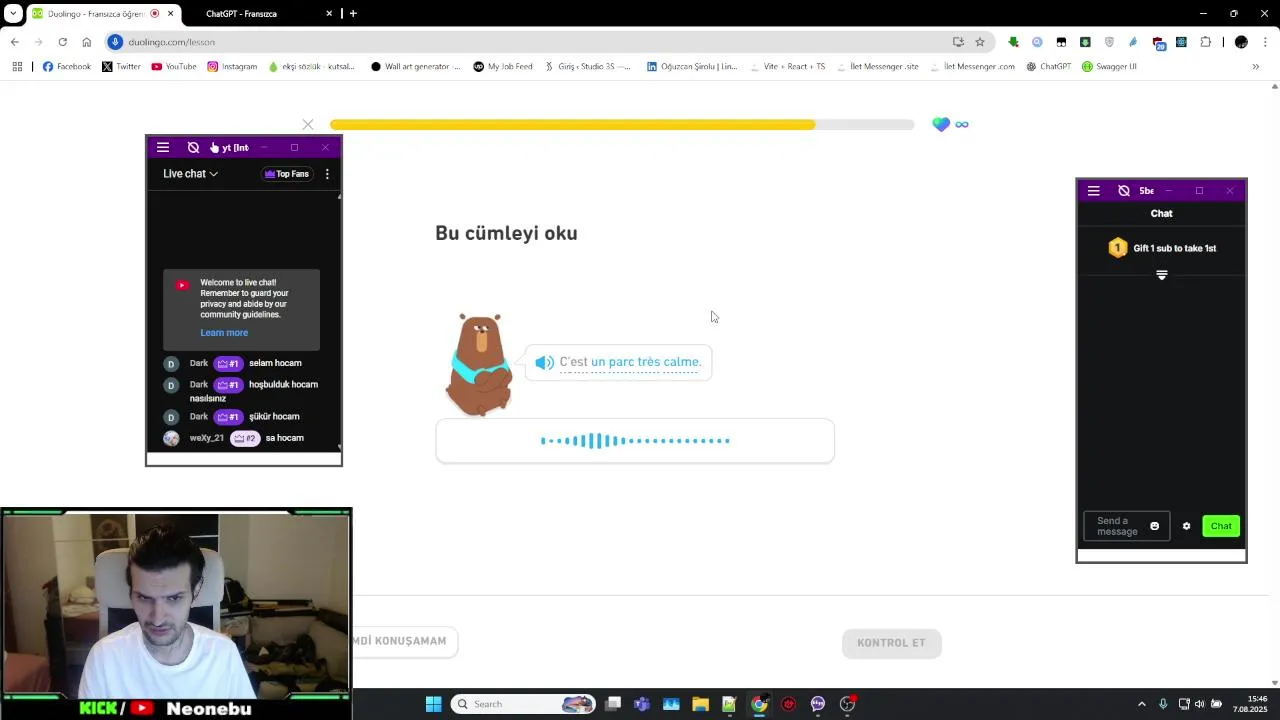Show hidden system tray icons chevron
Screen dimensions: 1280x720
[1142, 704]
